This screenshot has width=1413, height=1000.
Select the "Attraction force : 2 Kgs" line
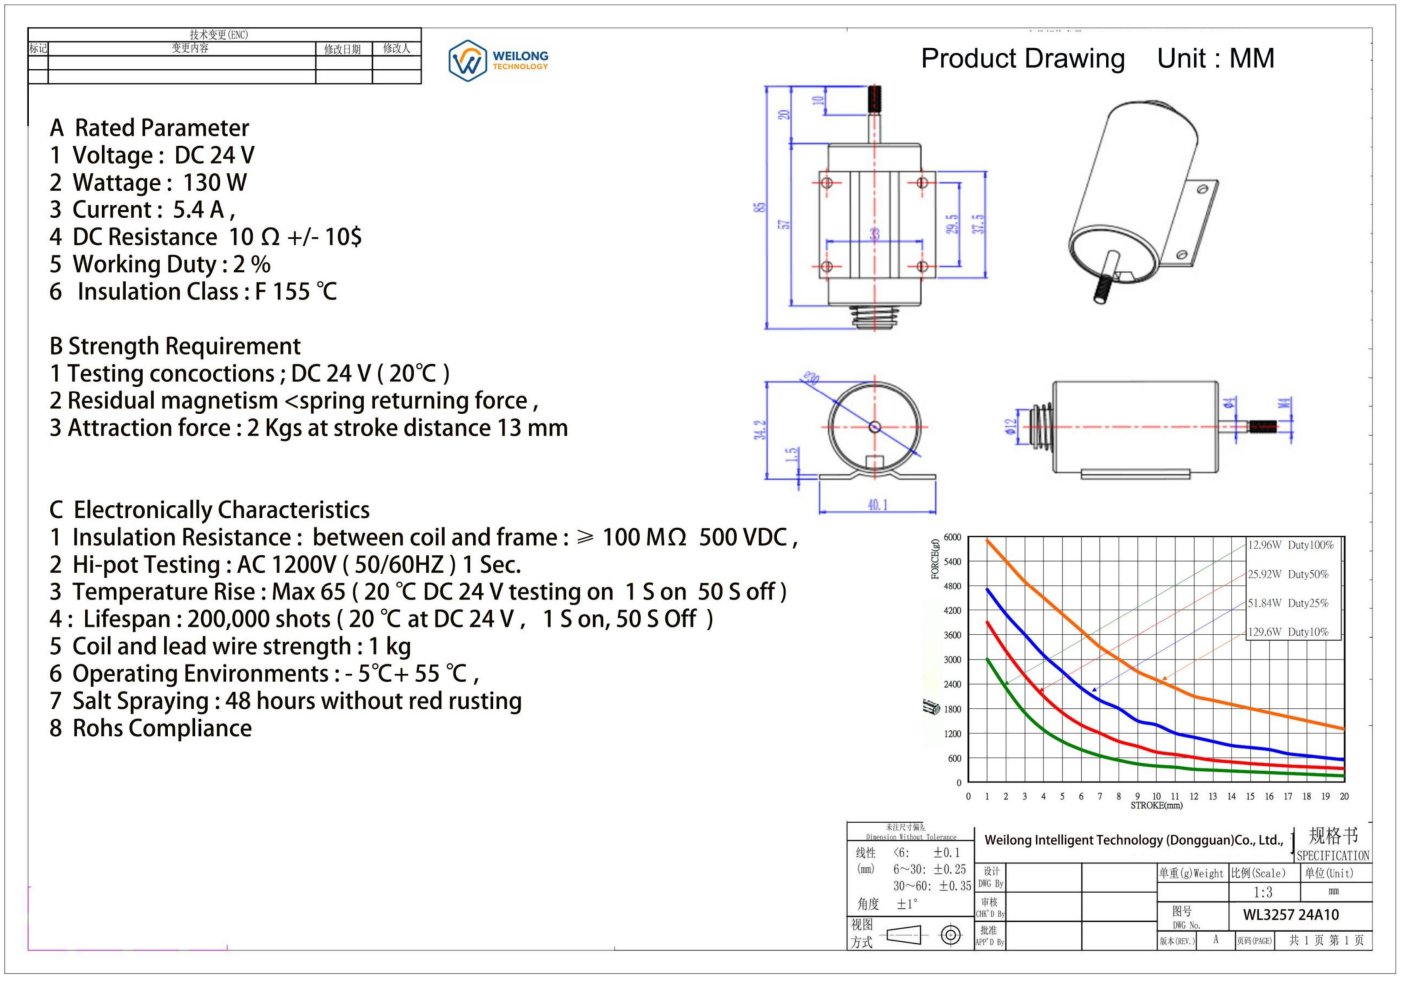(309, 428)
